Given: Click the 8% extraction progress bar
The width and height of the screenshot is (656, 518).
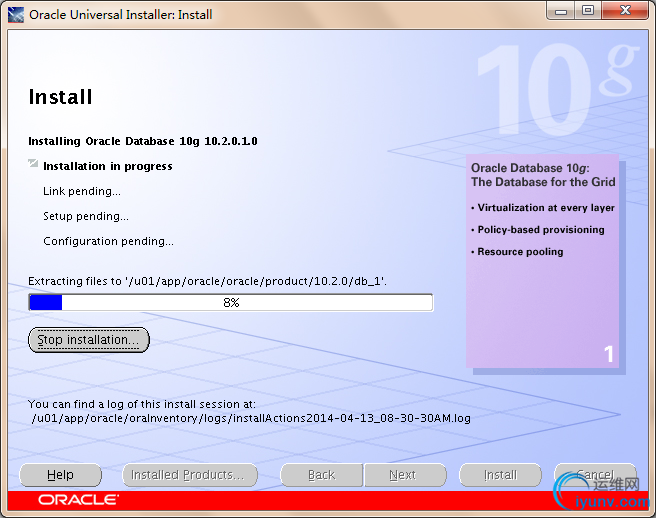Looking at the screenshot, I should tap(231, 303).
